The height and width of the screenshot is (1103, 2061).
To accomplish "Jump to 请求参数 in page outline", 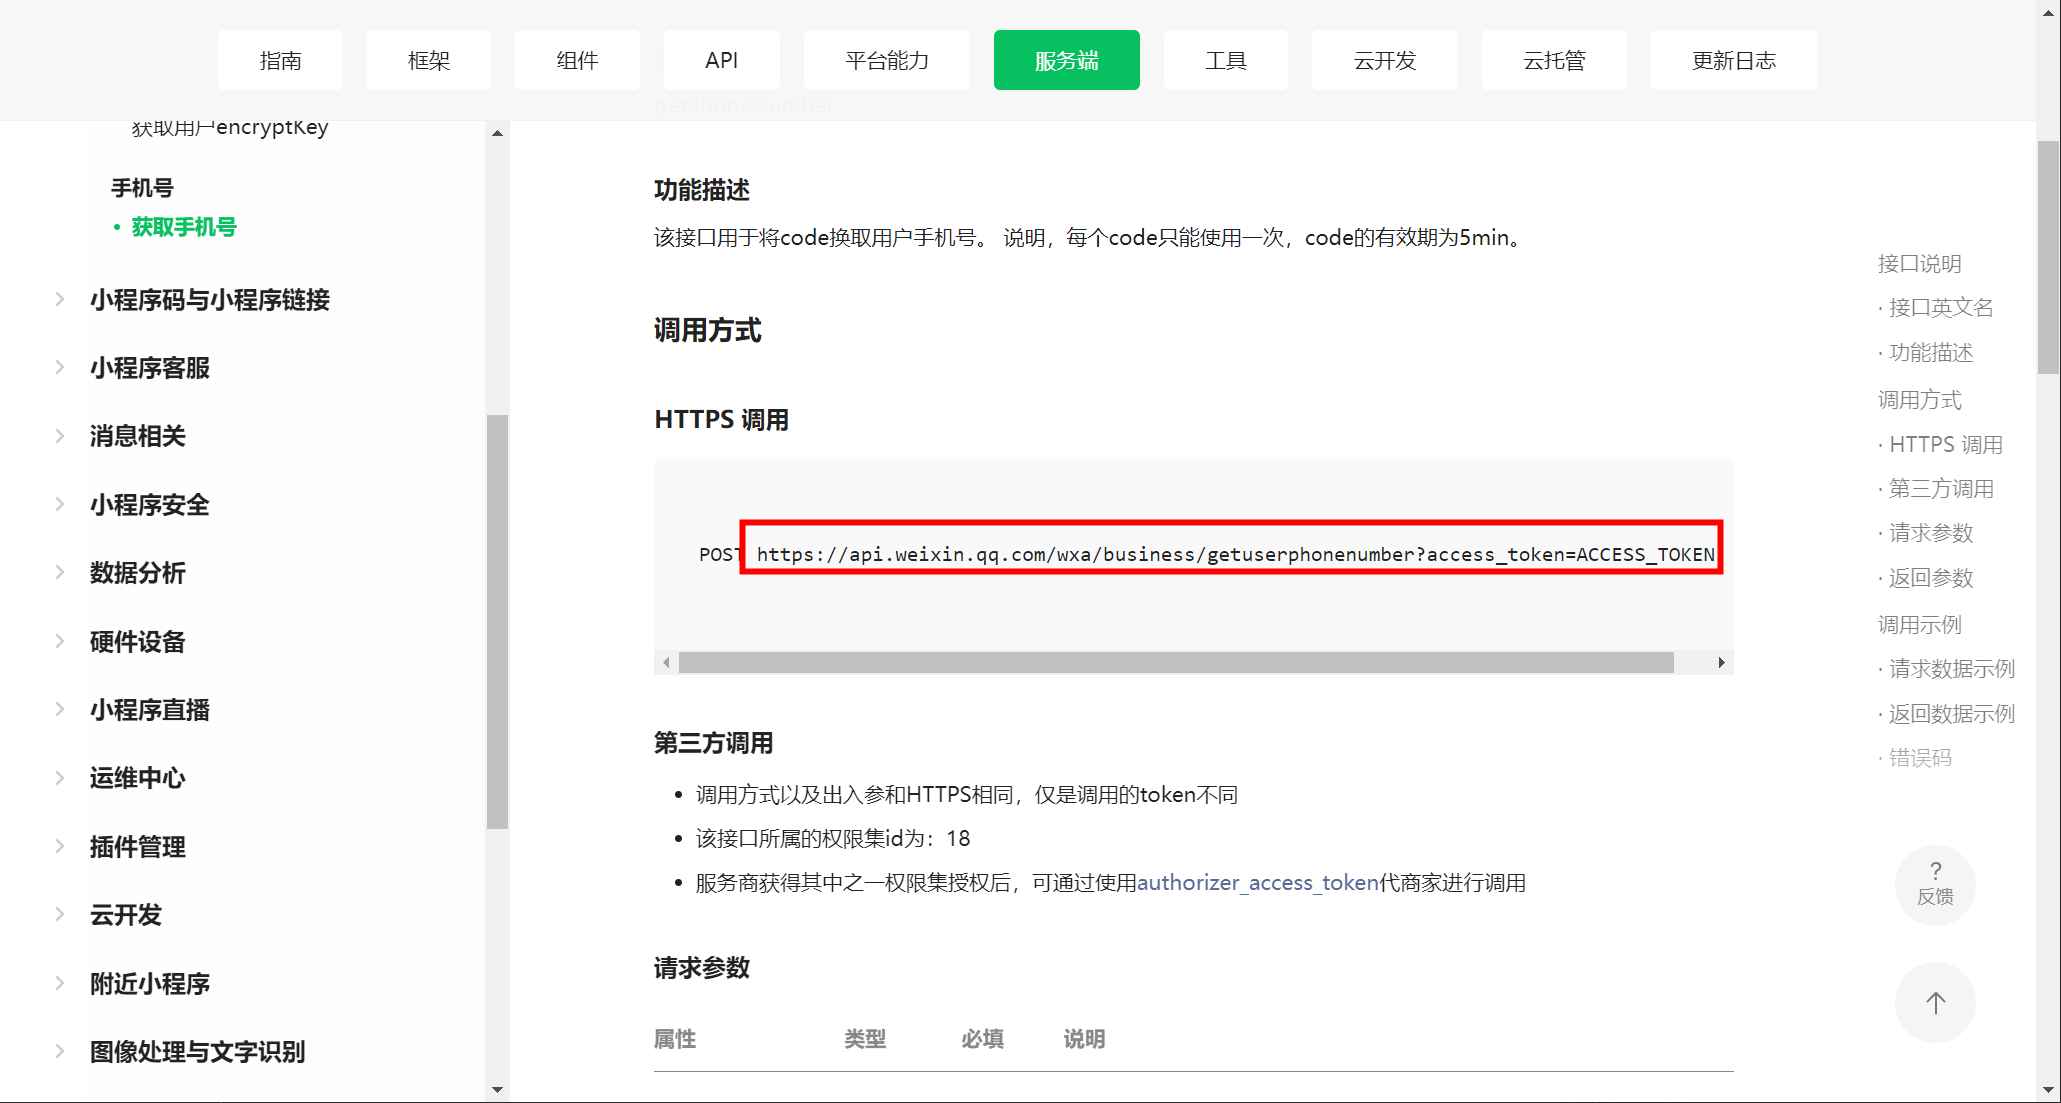I will pyautogui.click(x=1930, y=533).
